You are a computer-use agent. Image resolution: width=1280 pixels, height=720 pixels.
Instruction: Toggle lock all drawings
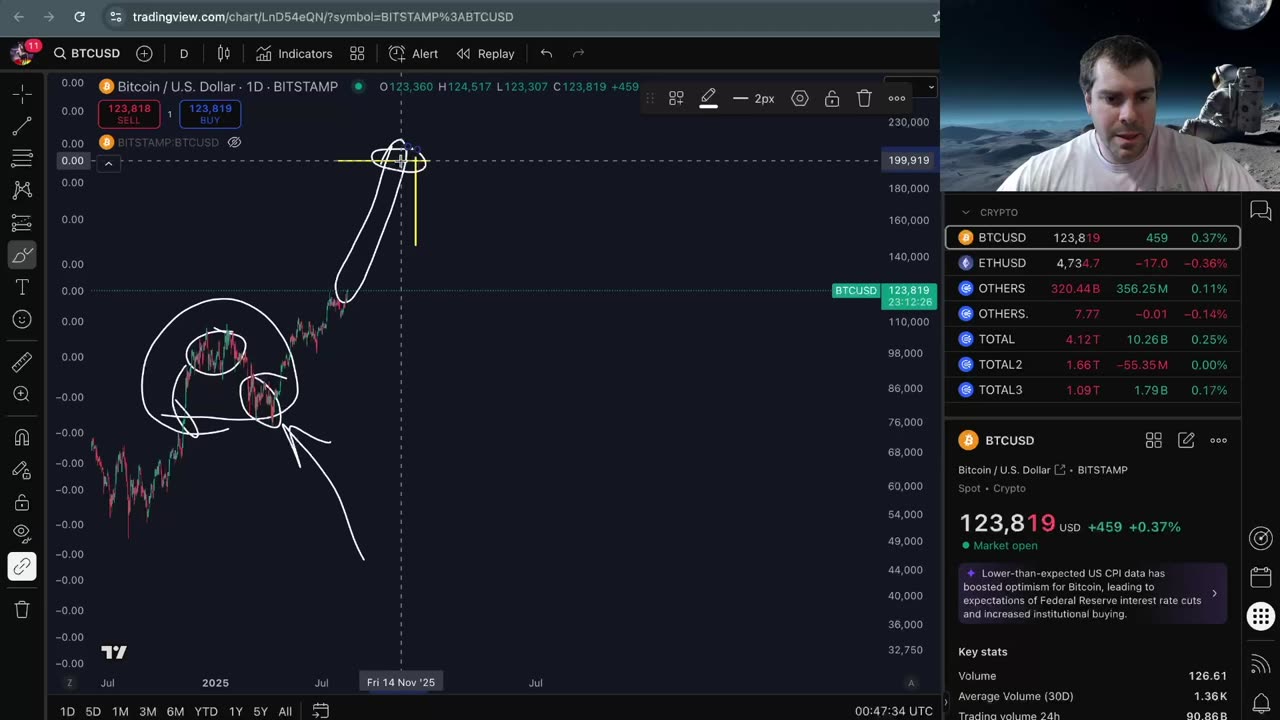pyautogui.click(x=22, y=502)
